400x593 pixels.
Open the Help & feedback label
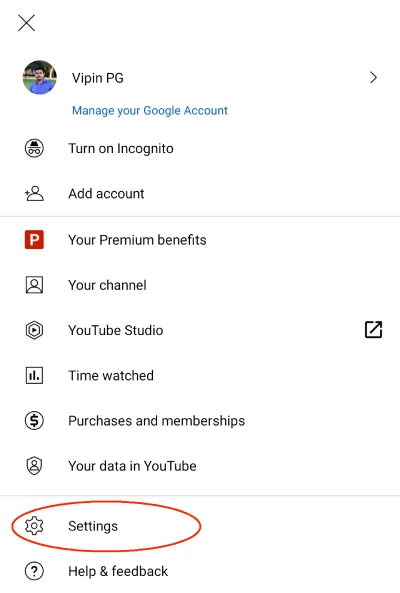118,571
